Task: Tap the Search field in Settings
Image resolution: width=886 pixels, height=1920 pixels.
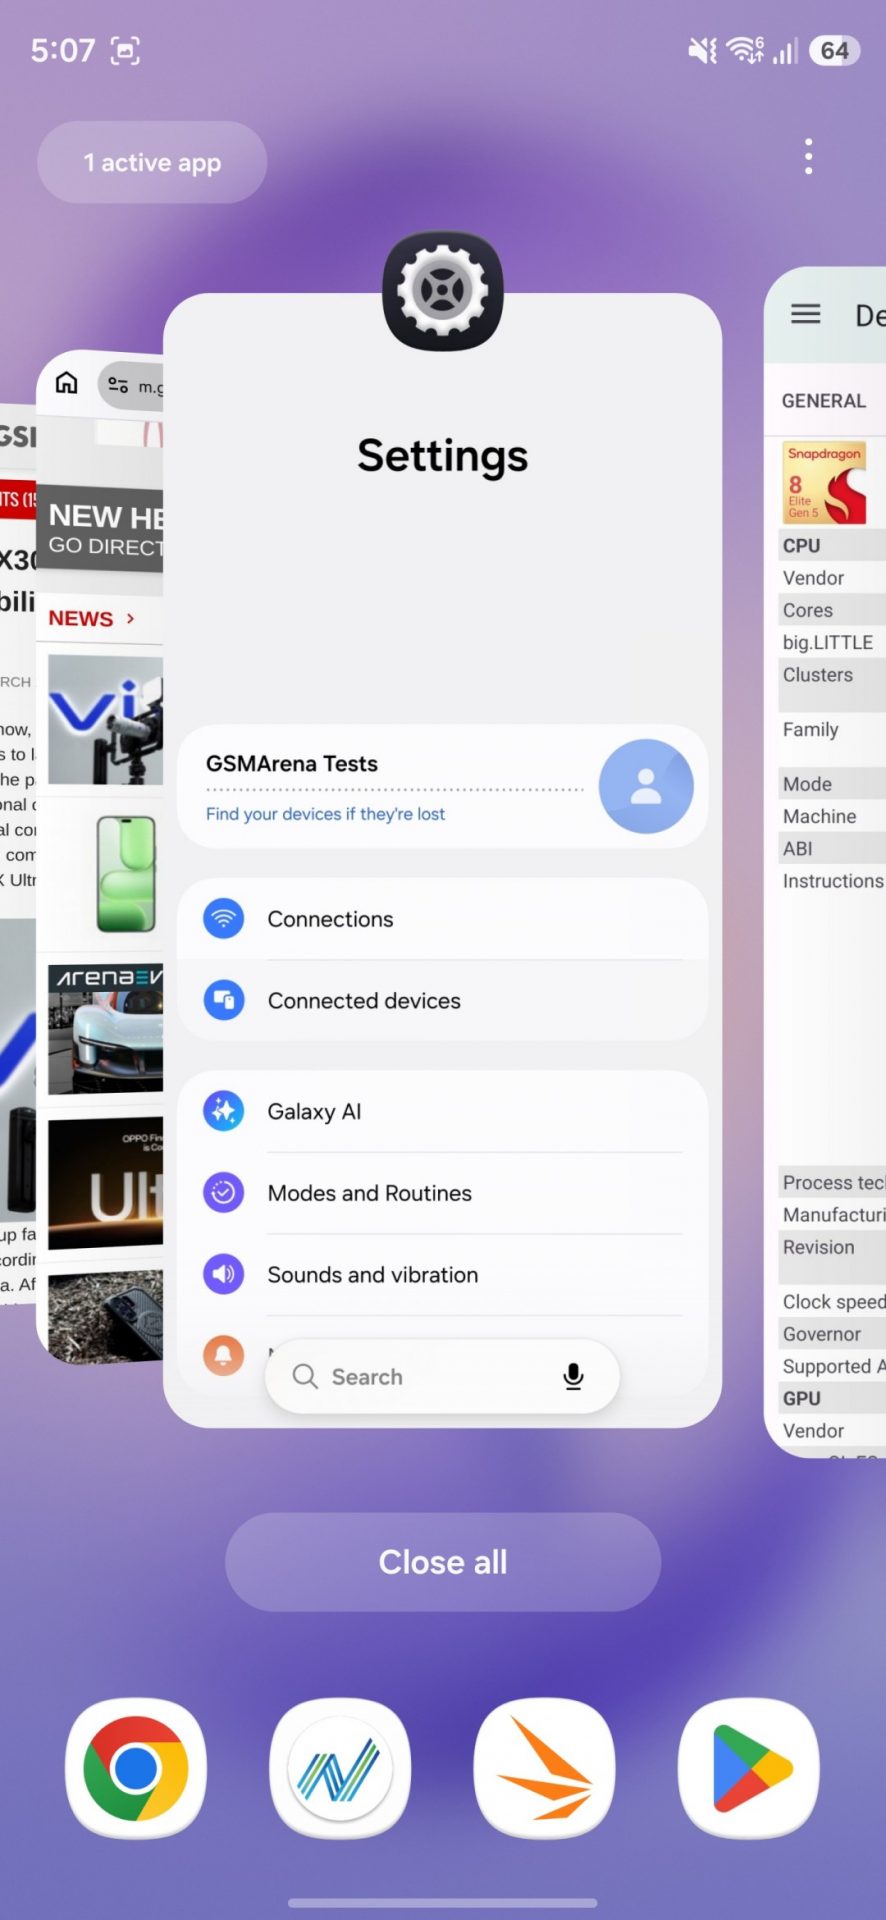Action: tap(420, 1377)
